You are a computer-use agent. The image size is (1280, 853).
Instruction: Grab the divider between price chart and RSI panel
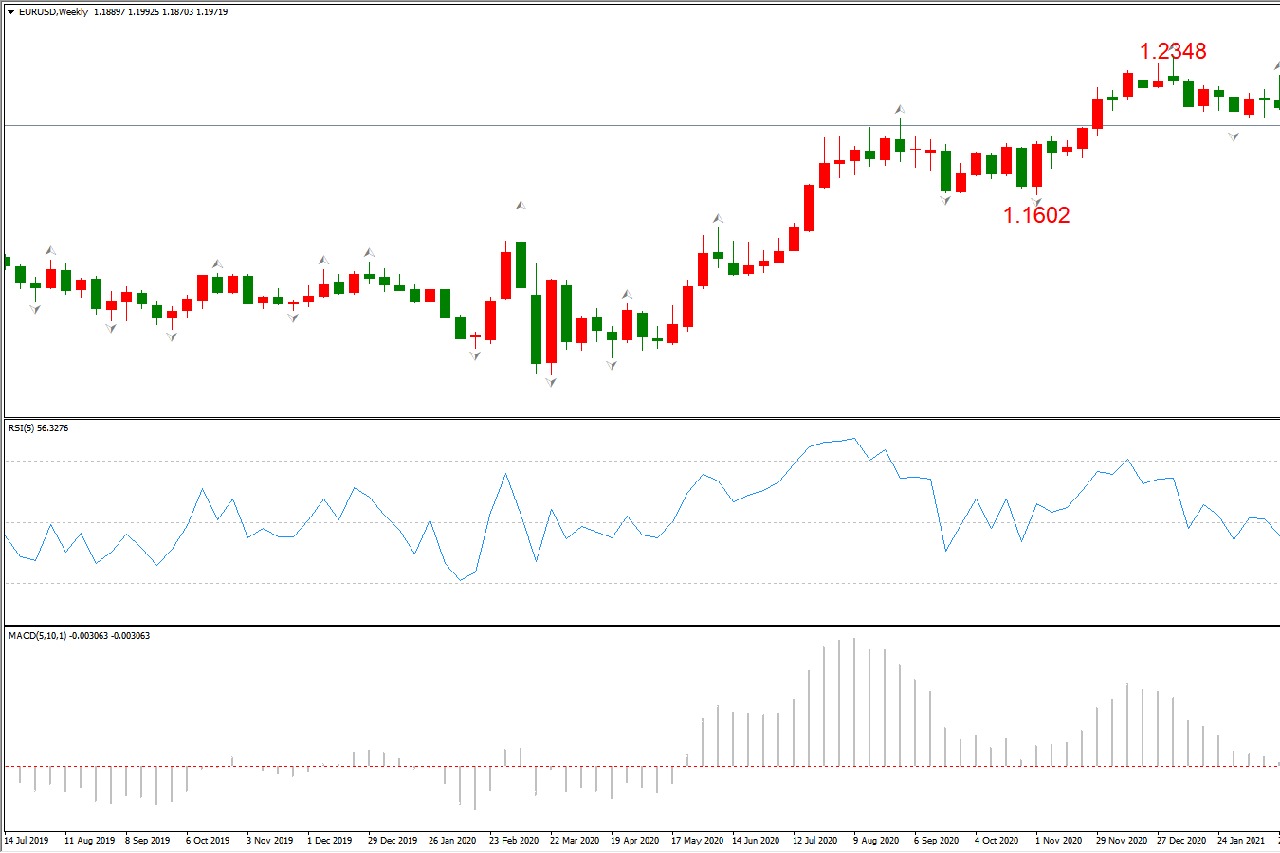(x=640, y=418)
